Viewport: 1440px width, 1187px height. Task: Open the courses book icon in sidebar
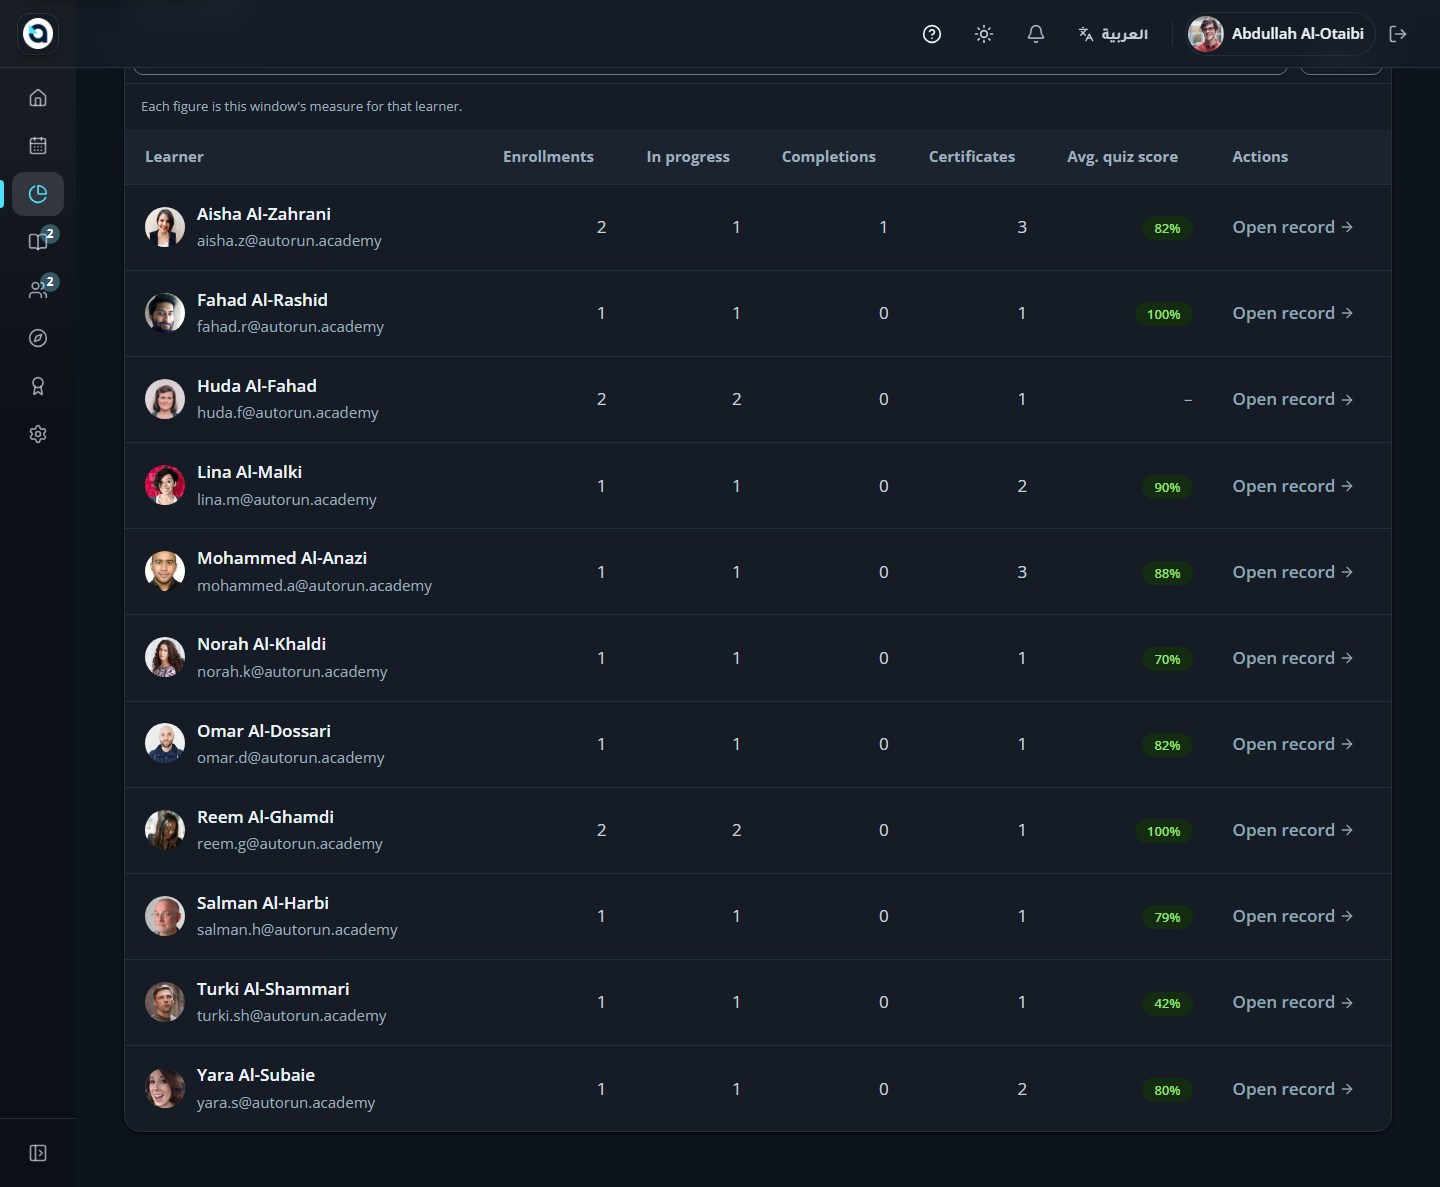pyautogui.click(x=38, y=242)
